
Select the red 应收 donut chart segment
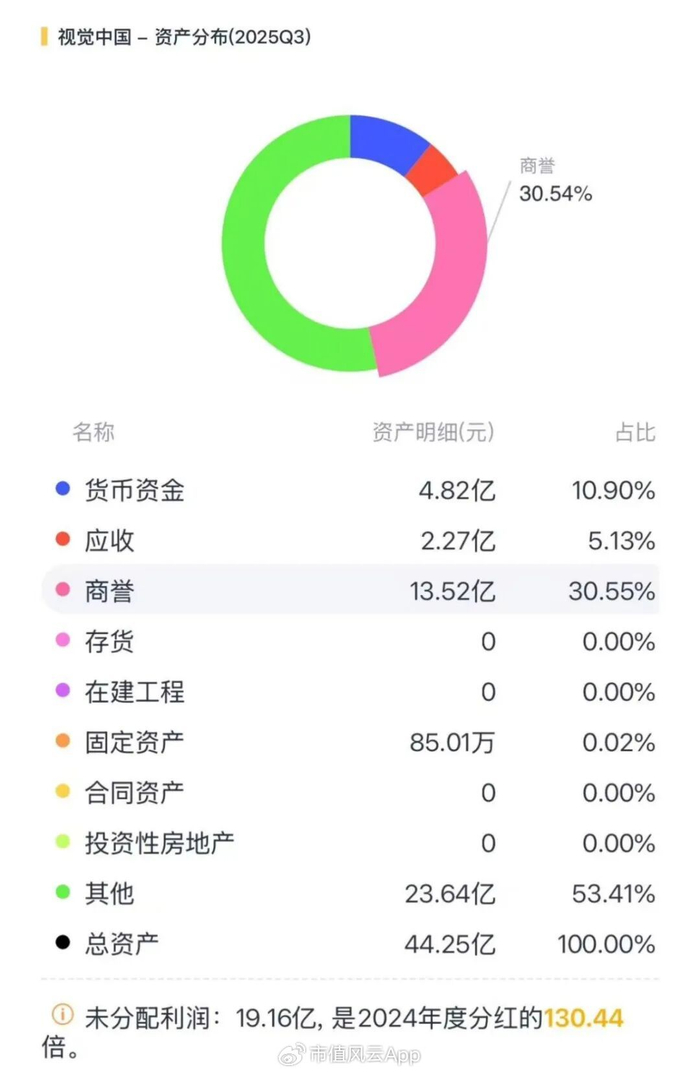[x=431, y=169]
